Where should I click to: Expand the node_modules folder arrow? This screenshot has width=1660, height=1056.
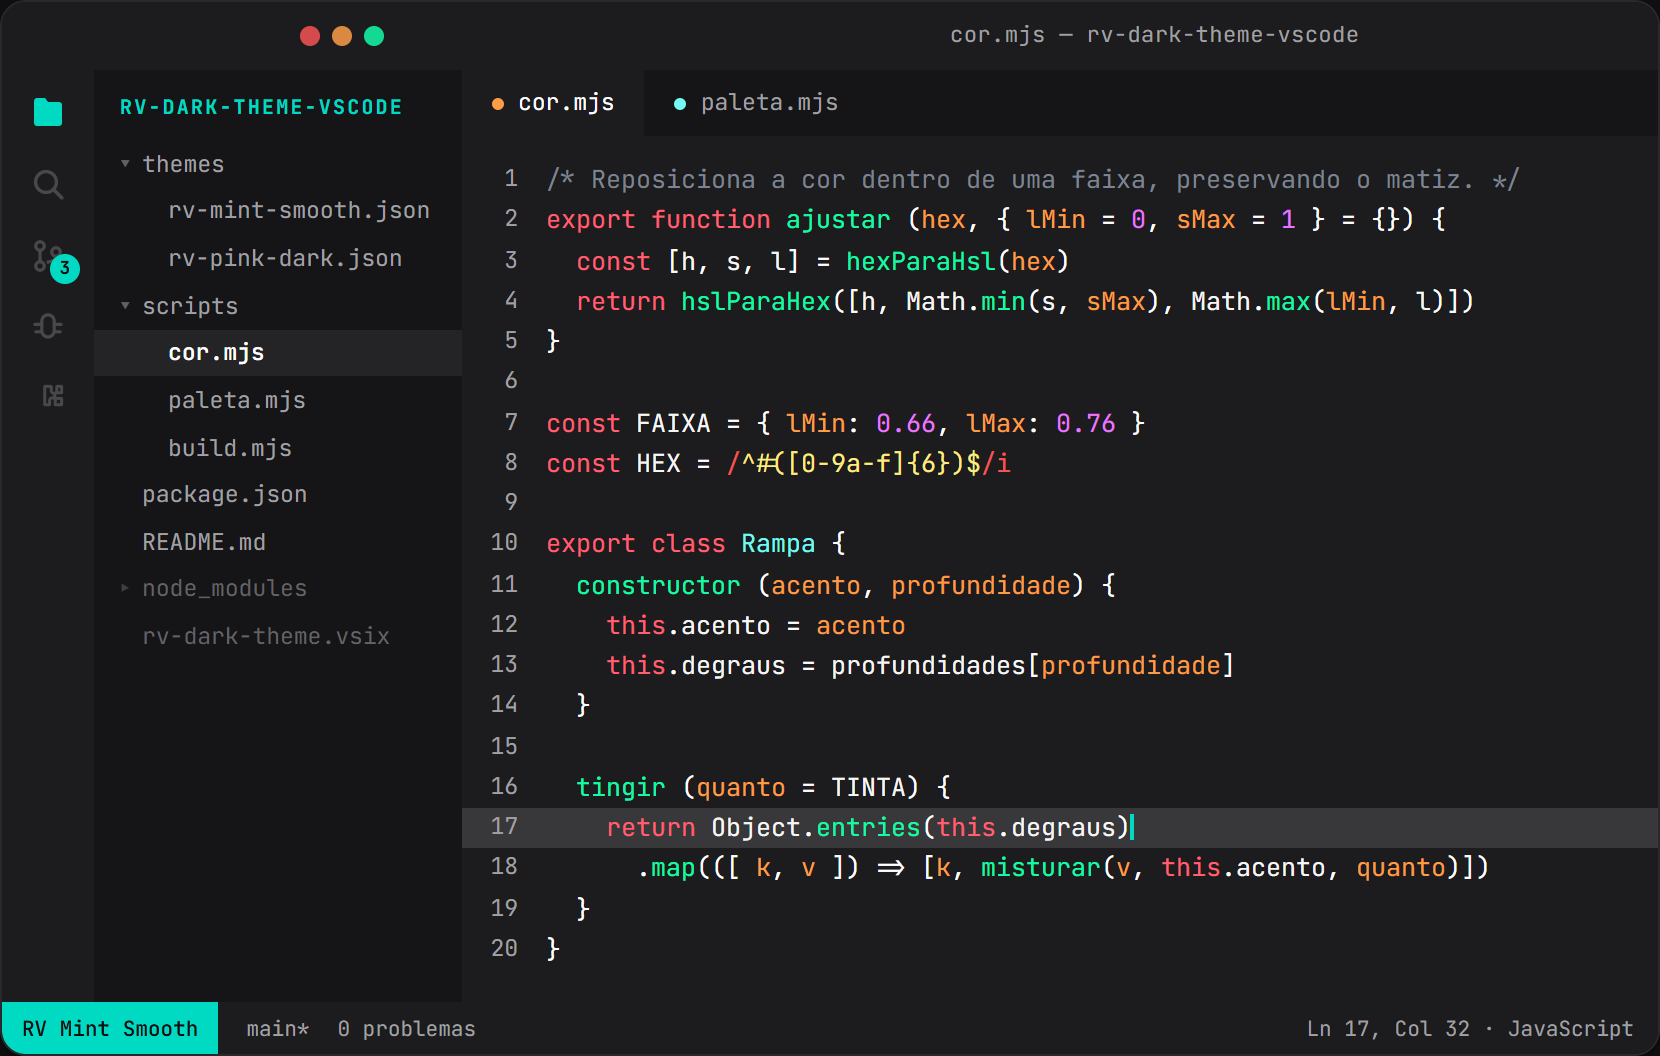click(x=125, y=588)
